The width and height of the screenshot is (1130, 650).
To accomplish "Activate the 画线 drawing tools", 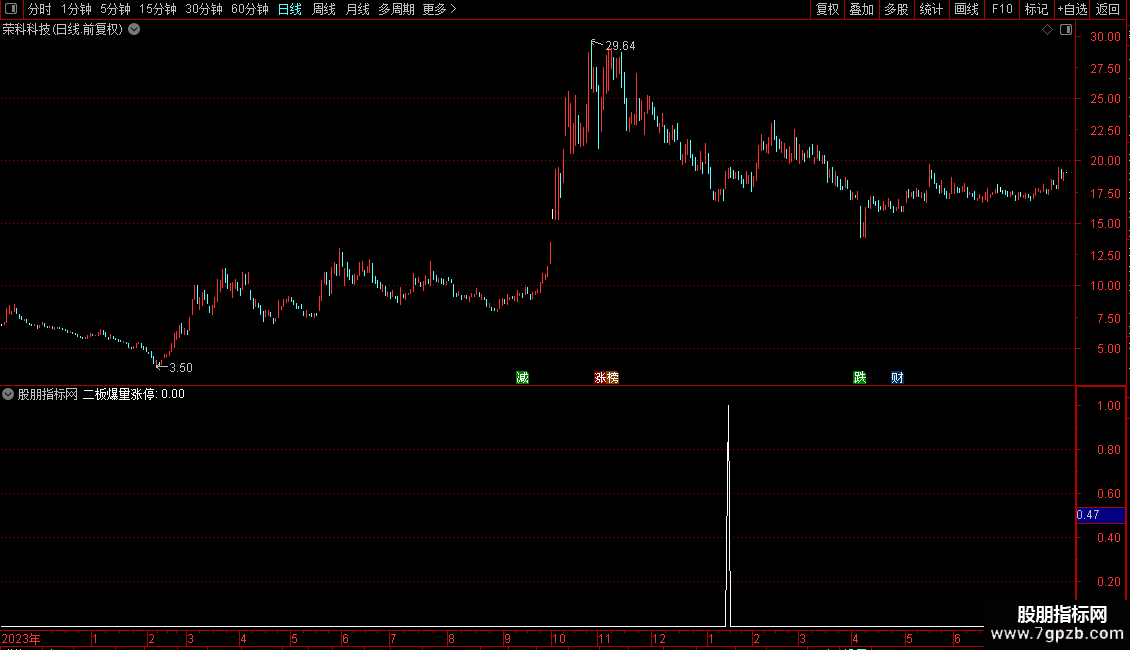I will click(x=966, y=9).
